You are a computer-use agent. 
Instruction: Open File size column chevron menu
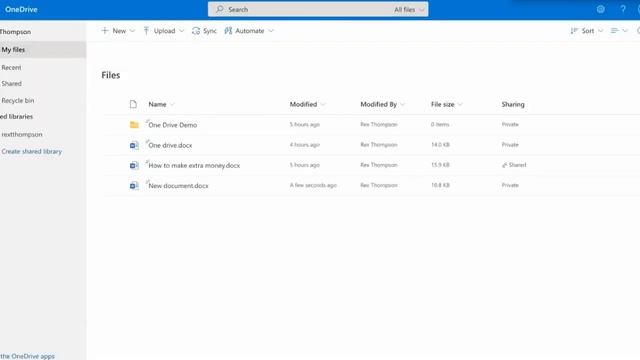click(x=460, y=104)
